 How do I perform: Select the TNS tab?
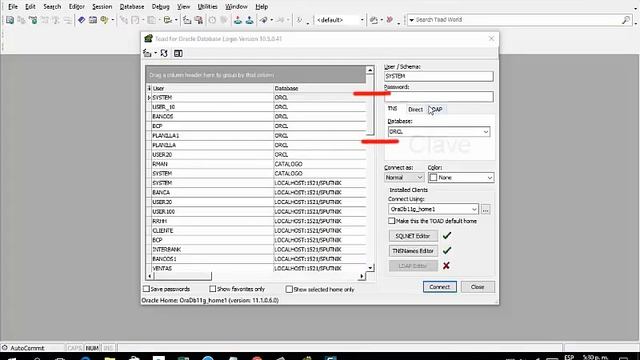click(x=392, y=109)
